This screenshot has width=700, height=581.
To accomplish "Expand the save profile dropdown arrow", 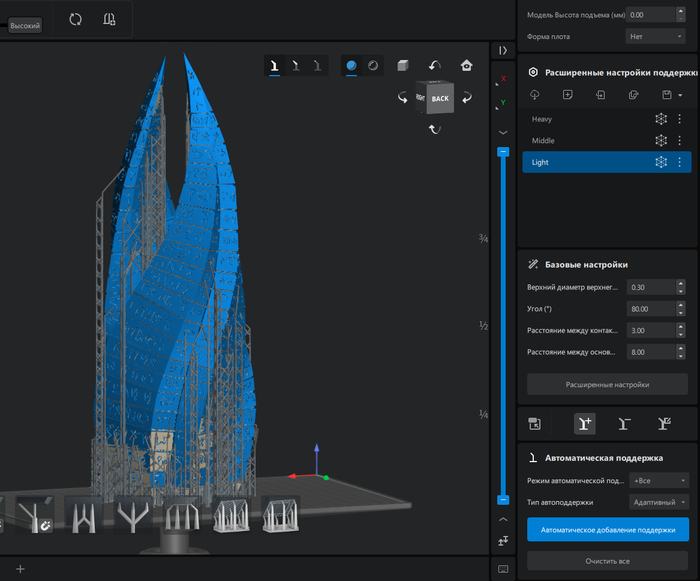I will [680, 96].
